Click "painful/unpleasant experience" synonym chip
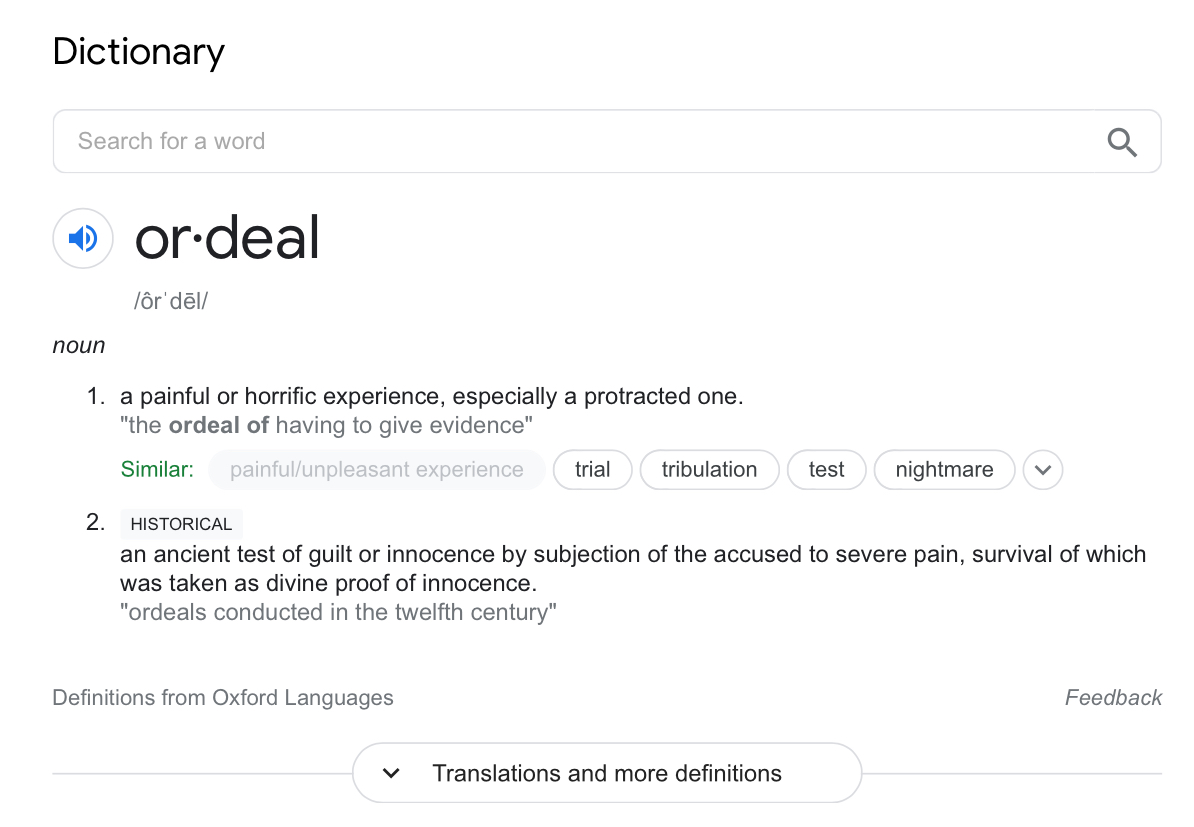The image size is (1194, 827). click(x=376, y=470)
